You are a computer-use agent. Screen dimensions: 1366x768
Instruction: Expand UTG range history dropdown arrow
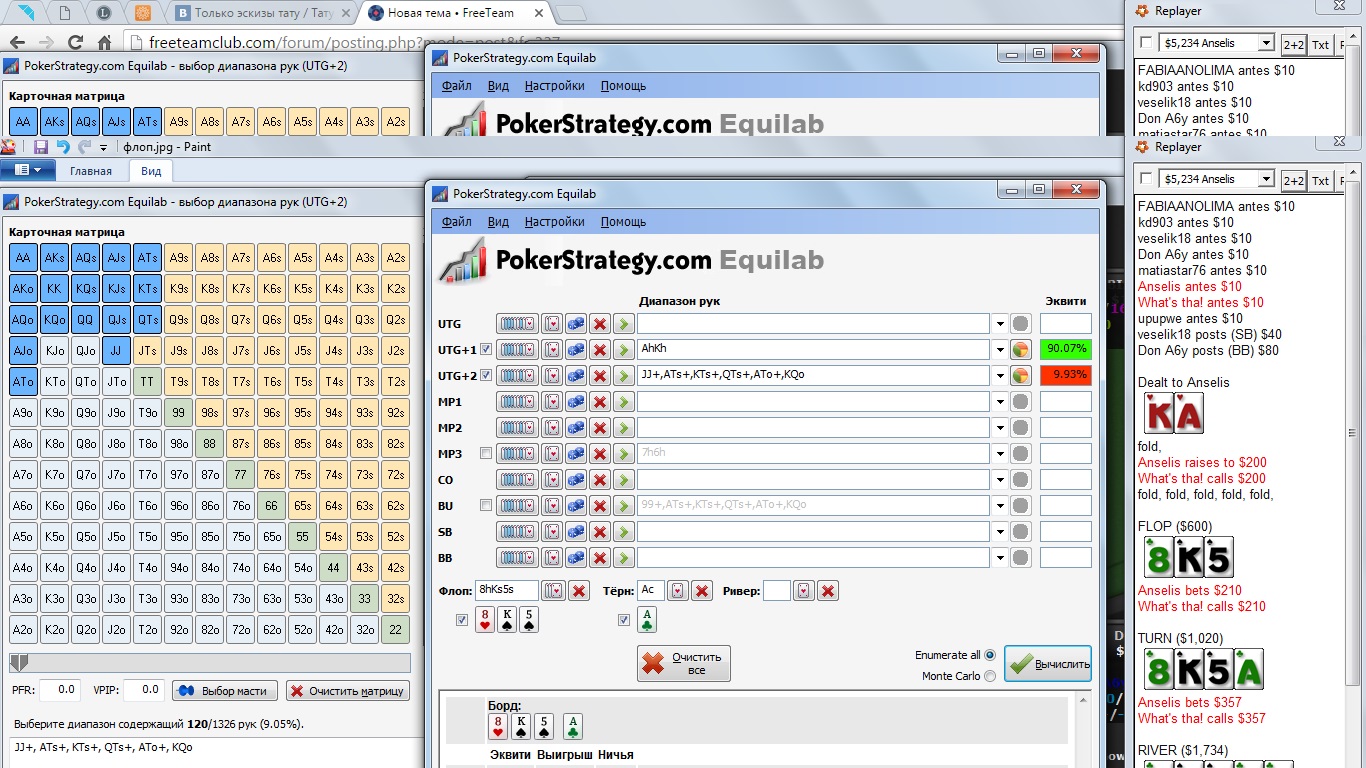click(x=999, y=324)
